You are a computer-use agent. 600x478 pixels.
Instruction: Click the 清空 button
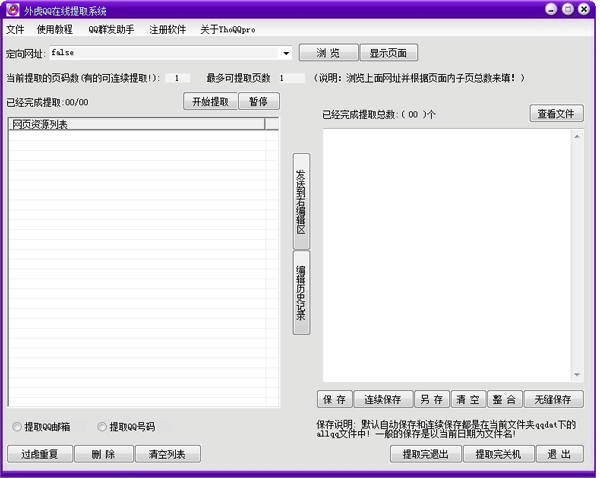click(x=468, y=400)
